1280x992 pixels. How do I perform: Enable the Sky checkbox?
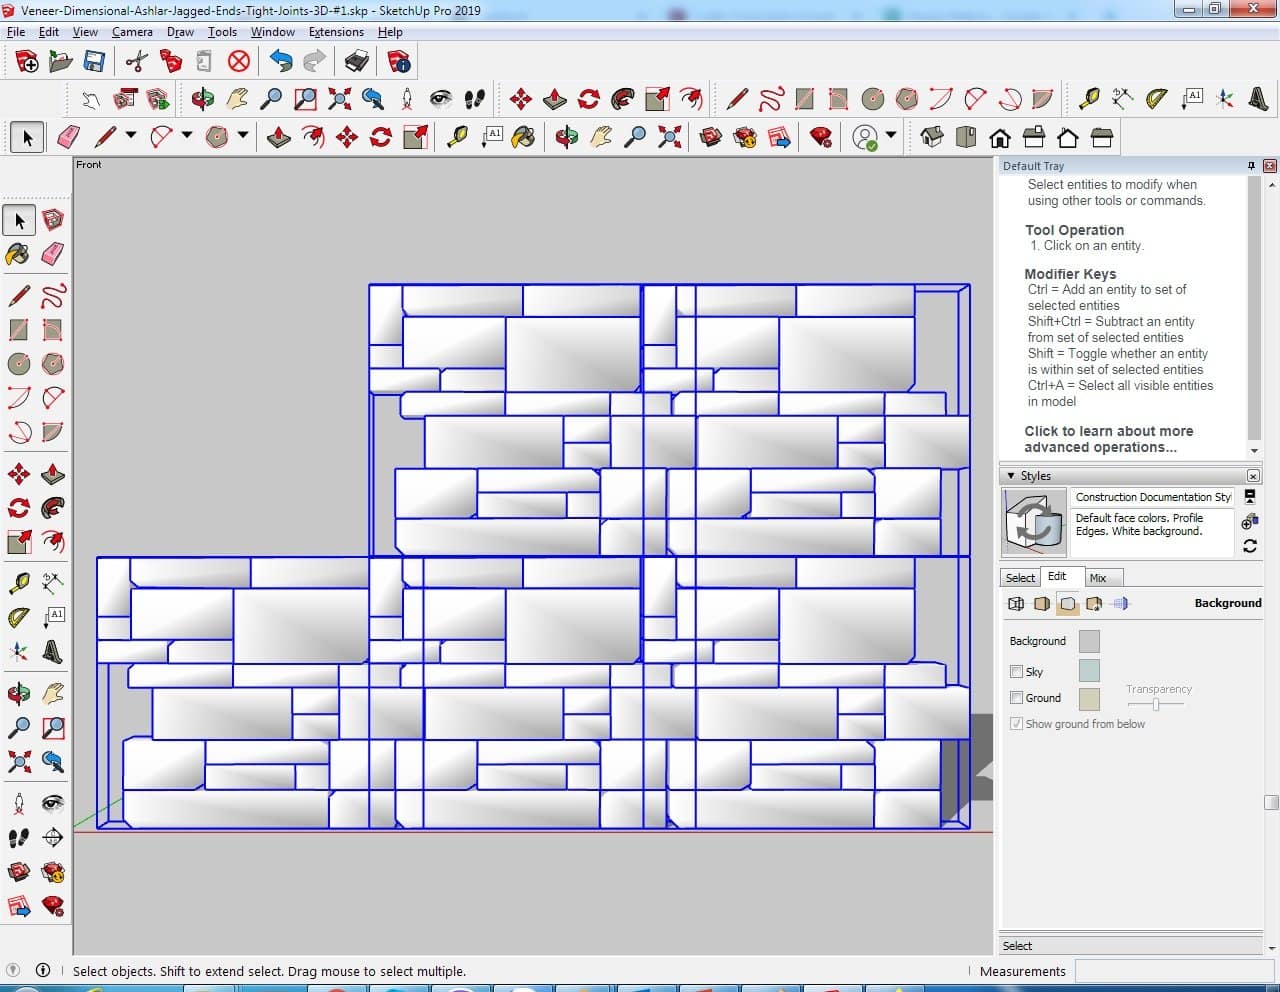coord(1016,672)
